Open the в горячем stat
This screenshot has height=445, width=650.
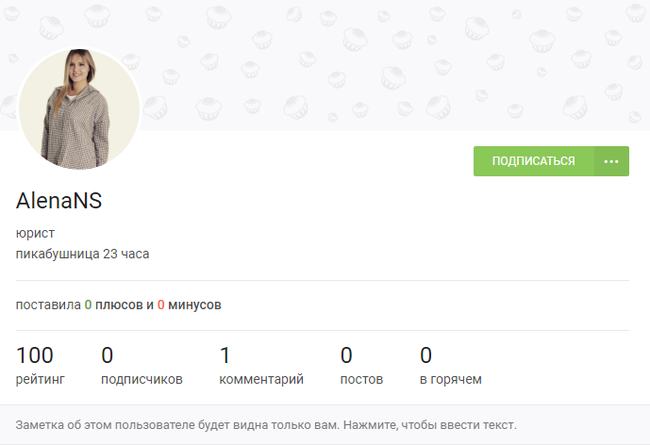450,379
